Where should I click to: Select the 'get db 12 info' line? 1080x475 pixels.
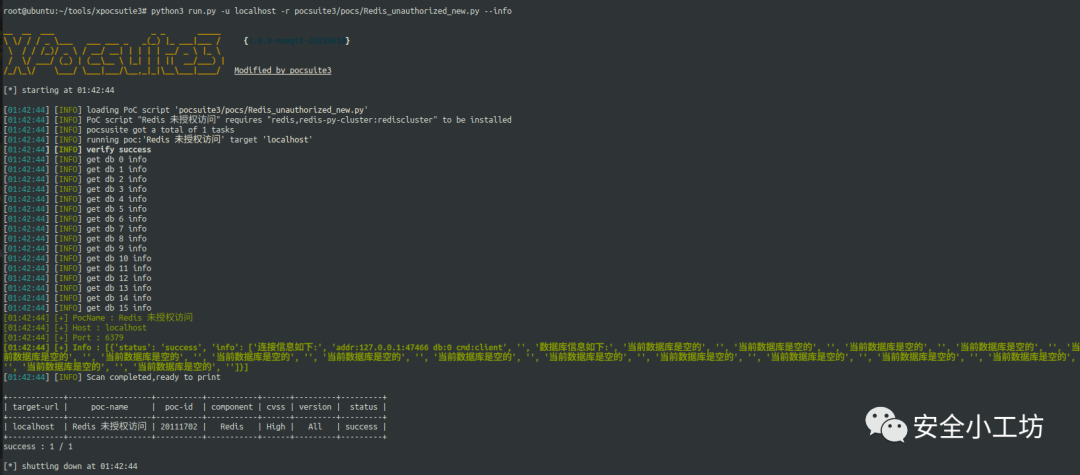(x=77, y=278)
